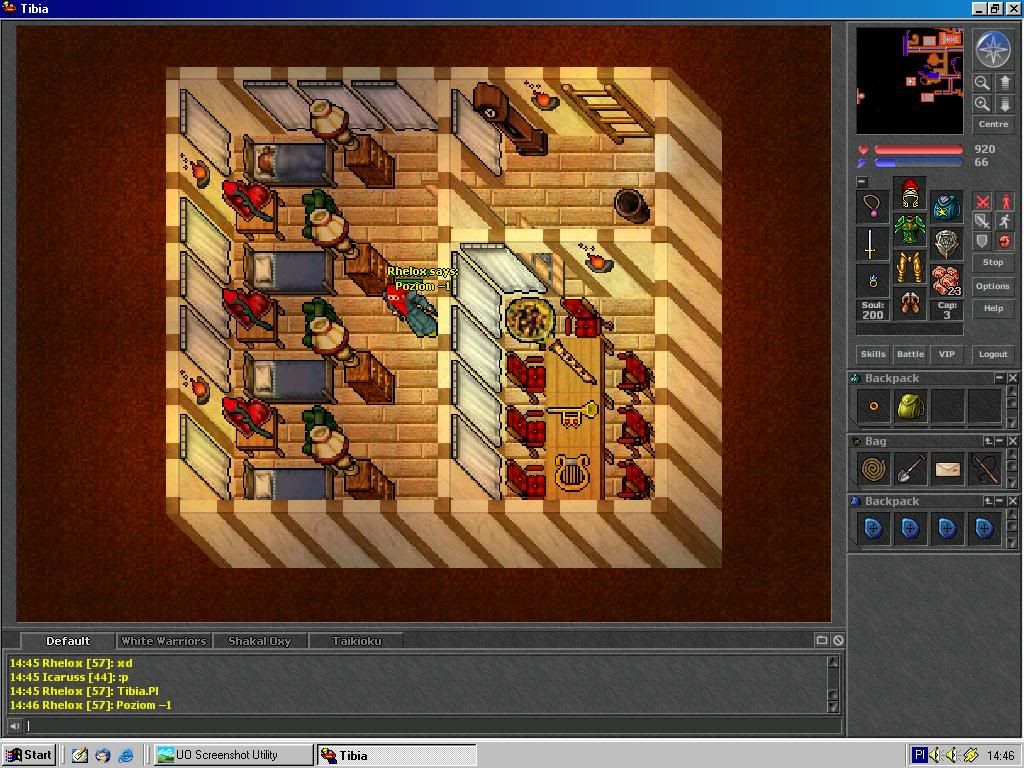This screenshot has height=768, width=1024.
Task: Minimize the top Backpack container
Action: tap(999, 378)
